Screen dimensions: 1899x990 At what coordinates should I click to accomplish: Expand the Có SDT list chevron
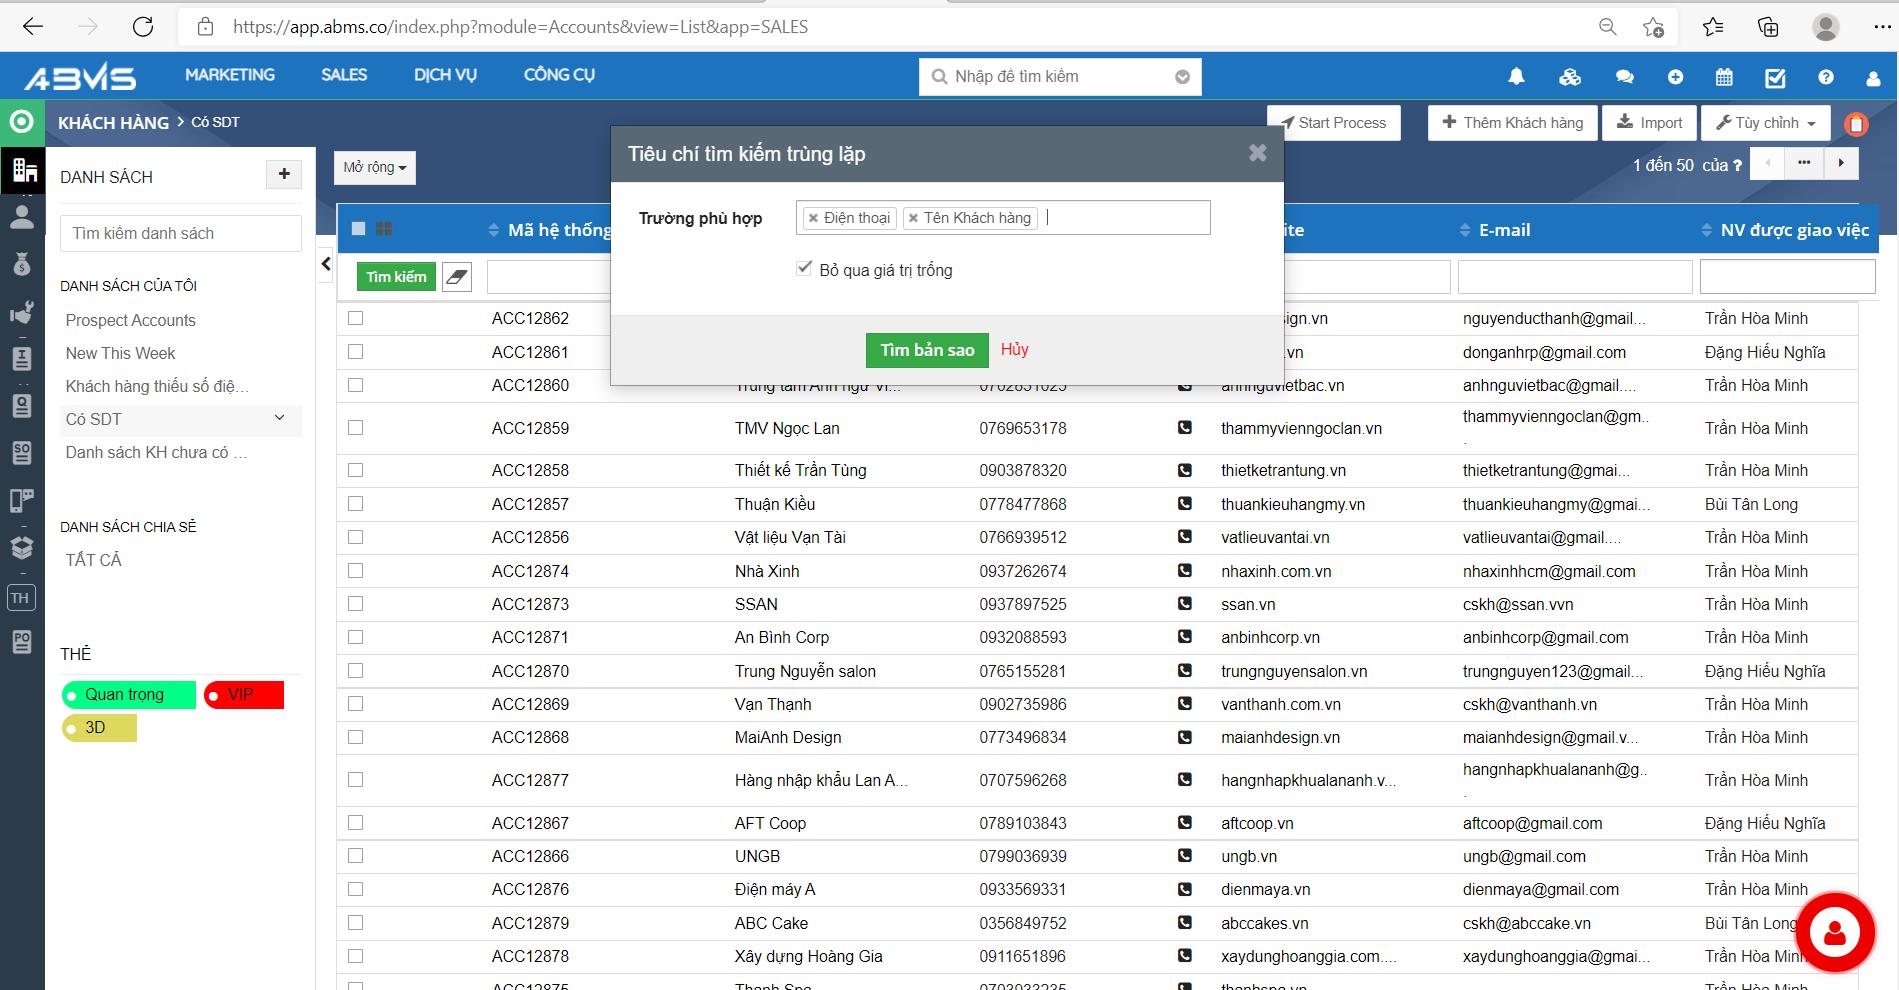(x=280, y=418)
